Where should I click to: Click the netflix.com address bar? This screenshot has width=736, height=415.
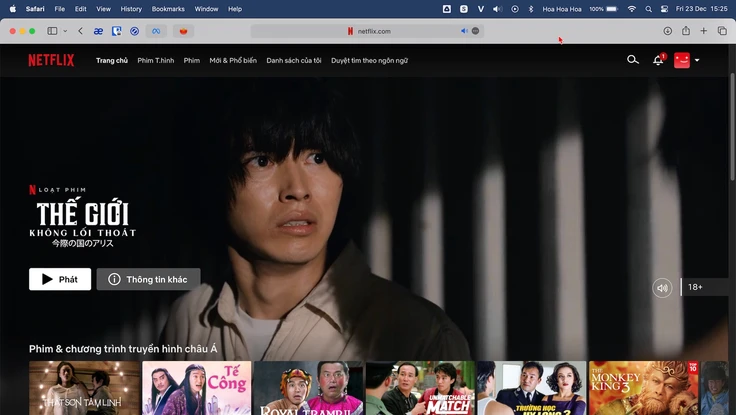coord(368,31)
